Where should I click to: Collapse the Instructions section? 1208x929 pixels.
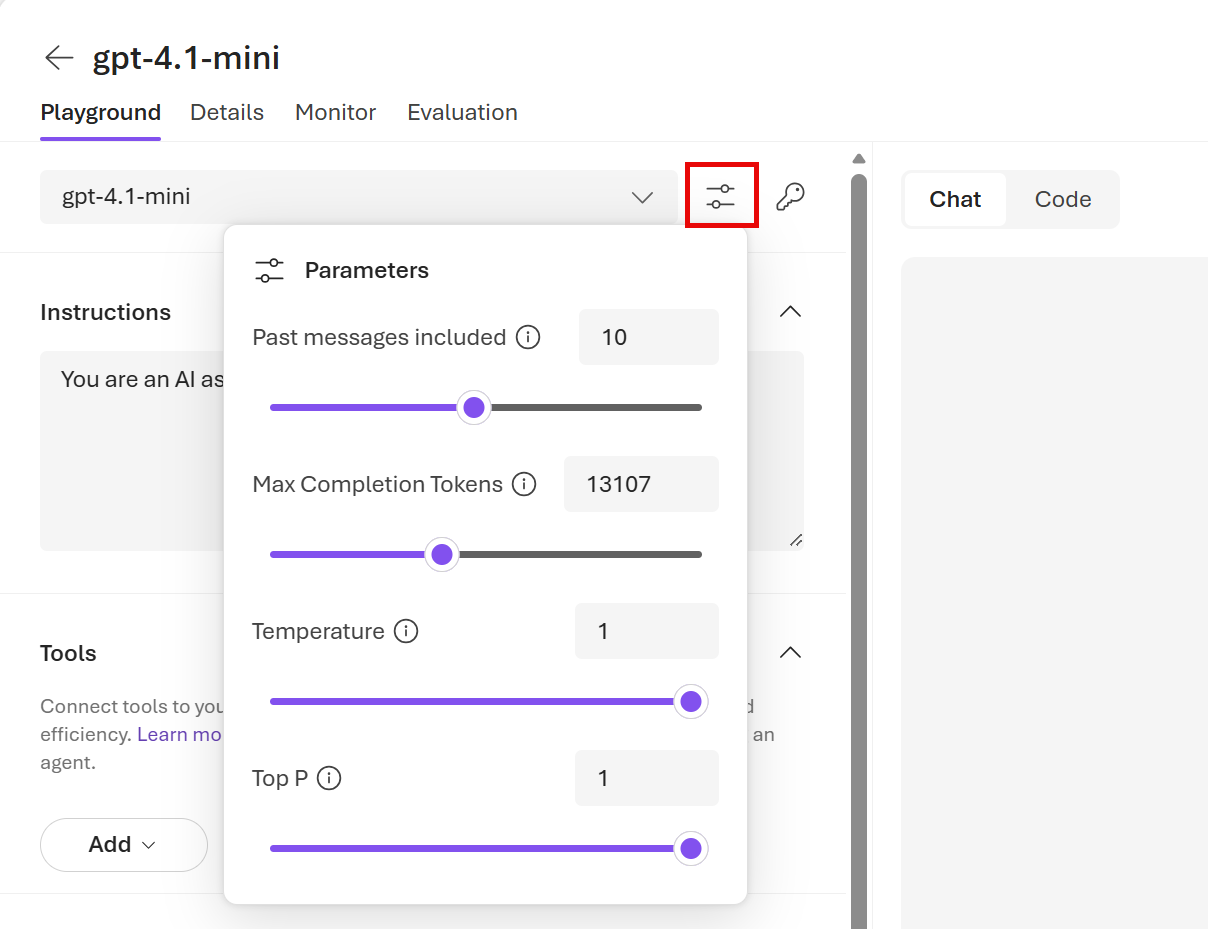(x=790, y=311)
